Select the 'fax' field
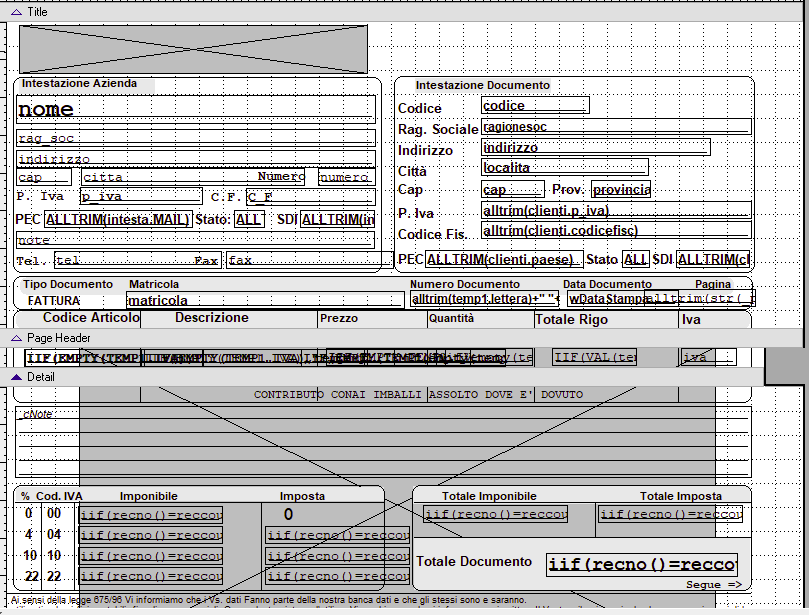This screenshot has height=615, width=809. click(x=310, y=260)
